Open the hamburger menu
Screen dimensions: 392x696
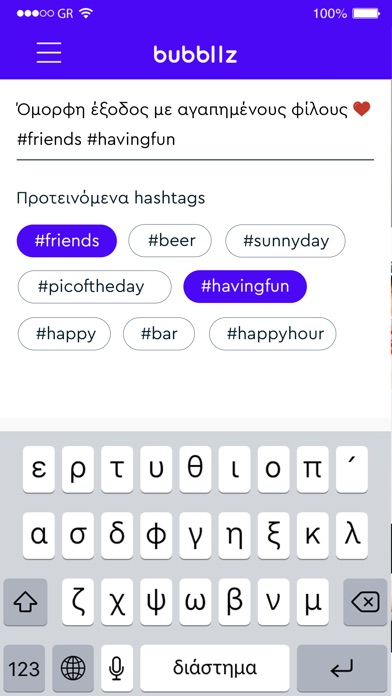pyautogui.click(x=49, y=53)
